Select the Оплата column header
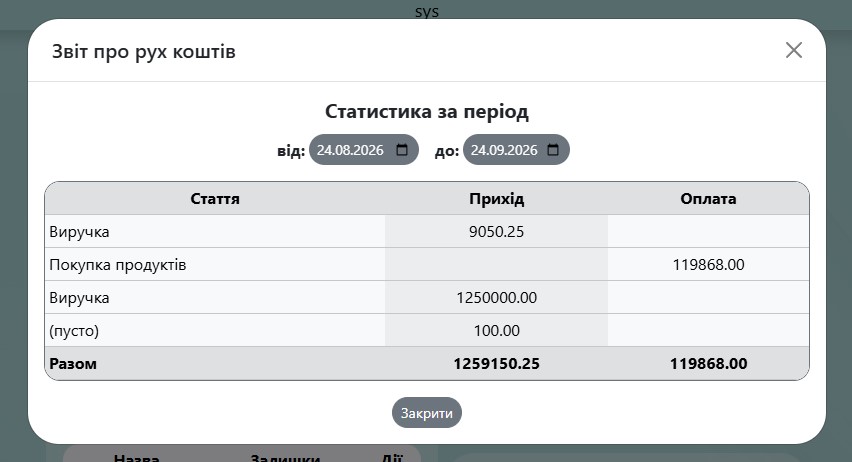Viewport: 852px width, 462px height. pos(708,199)
